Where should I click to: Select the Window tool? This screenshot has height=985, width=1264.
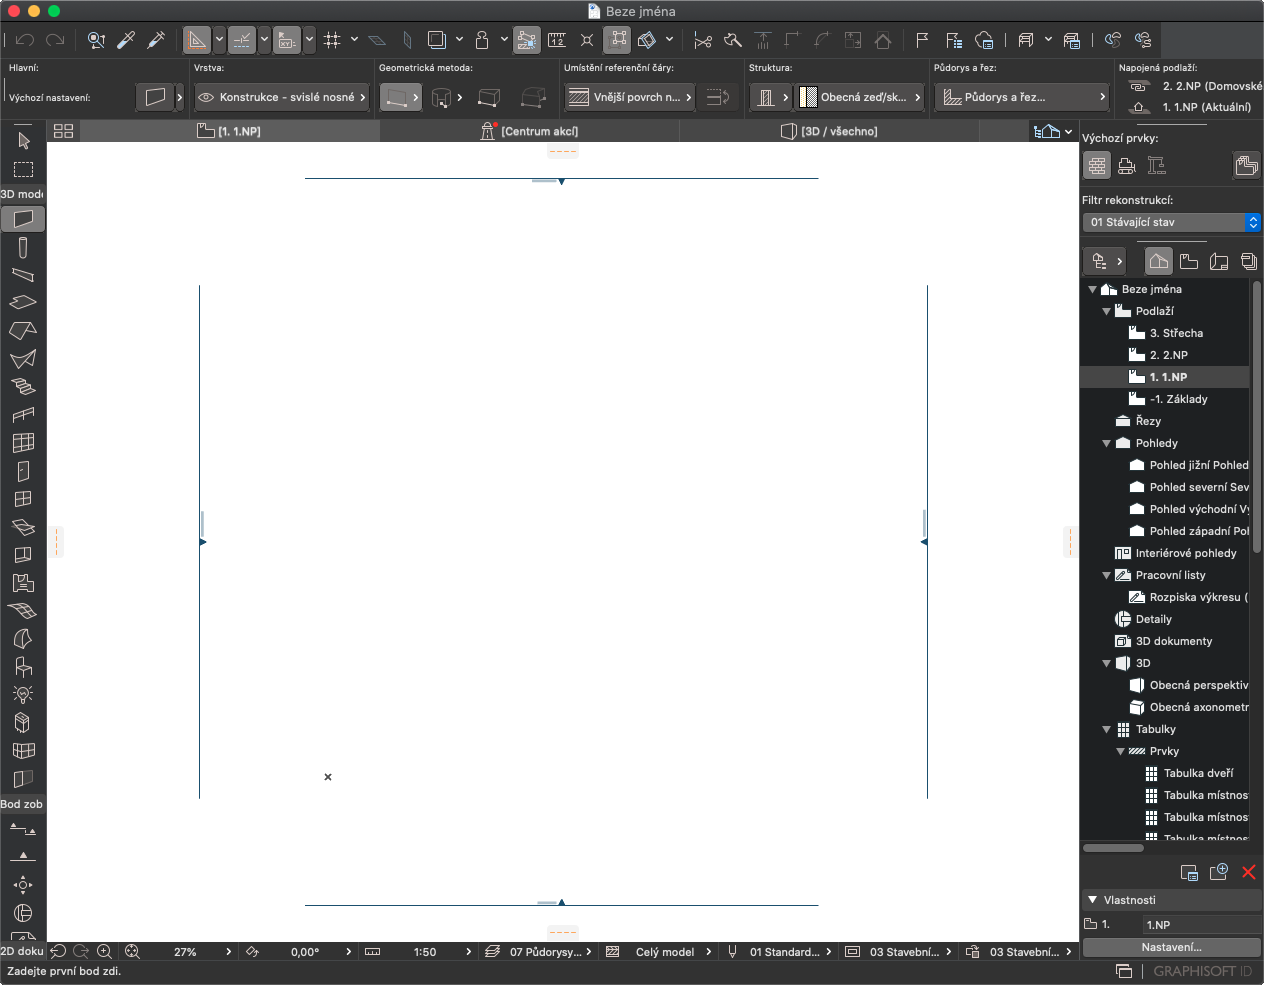click(x=23, y=498)
